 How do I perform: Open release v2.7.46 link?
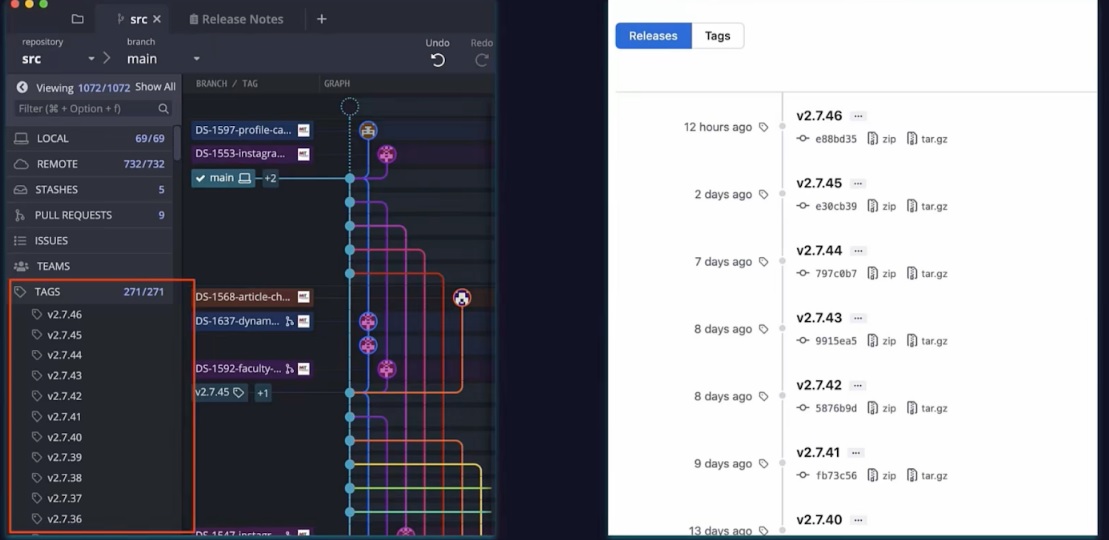pyautogui.click(x=819, y=116)
